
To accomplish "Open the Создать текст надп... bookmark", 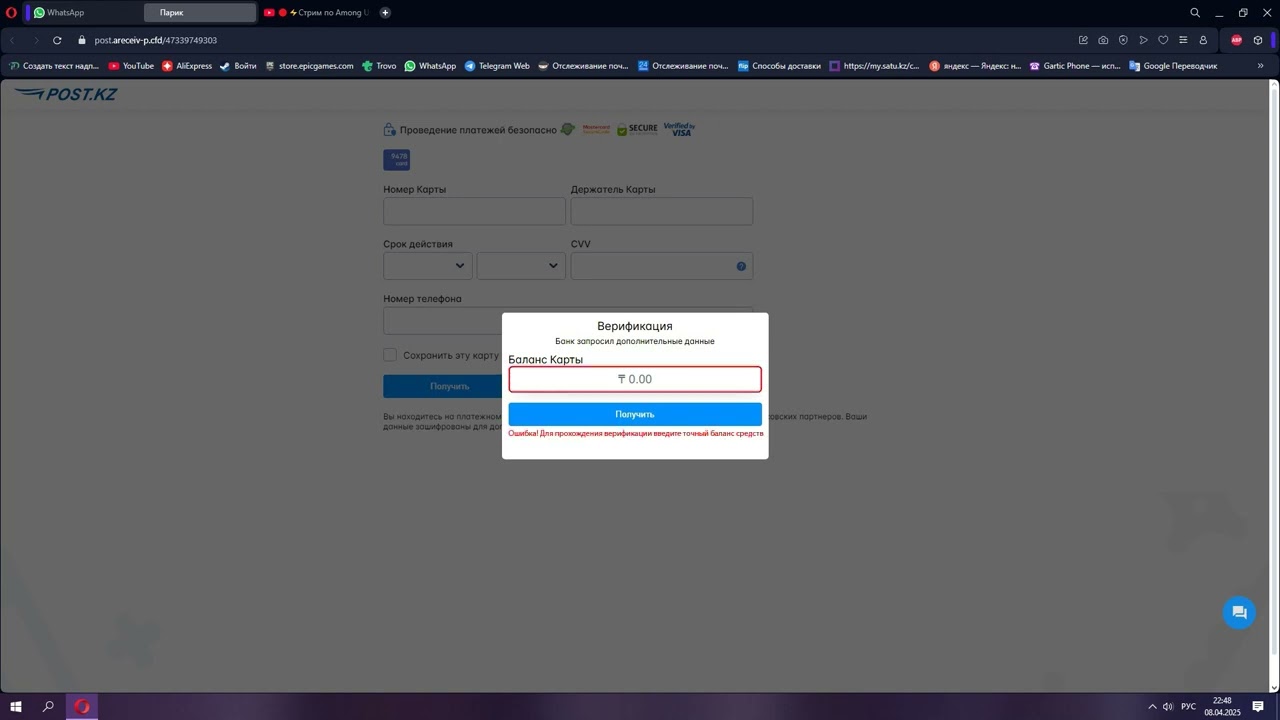I will [x=54, y=66].
